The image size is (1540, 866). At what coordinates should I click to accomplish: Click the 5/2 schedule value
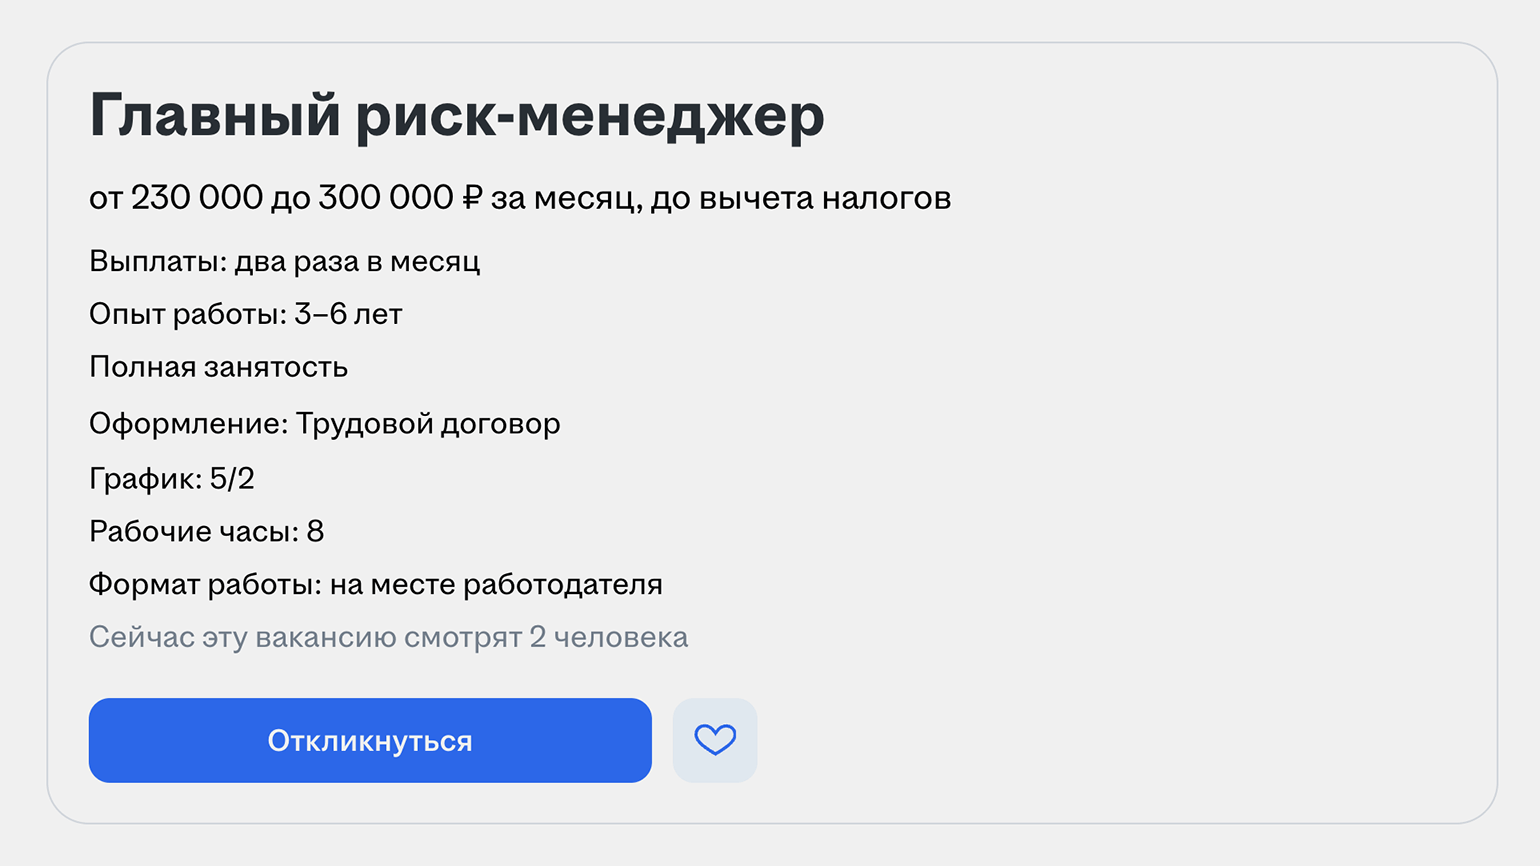[232, 479]
